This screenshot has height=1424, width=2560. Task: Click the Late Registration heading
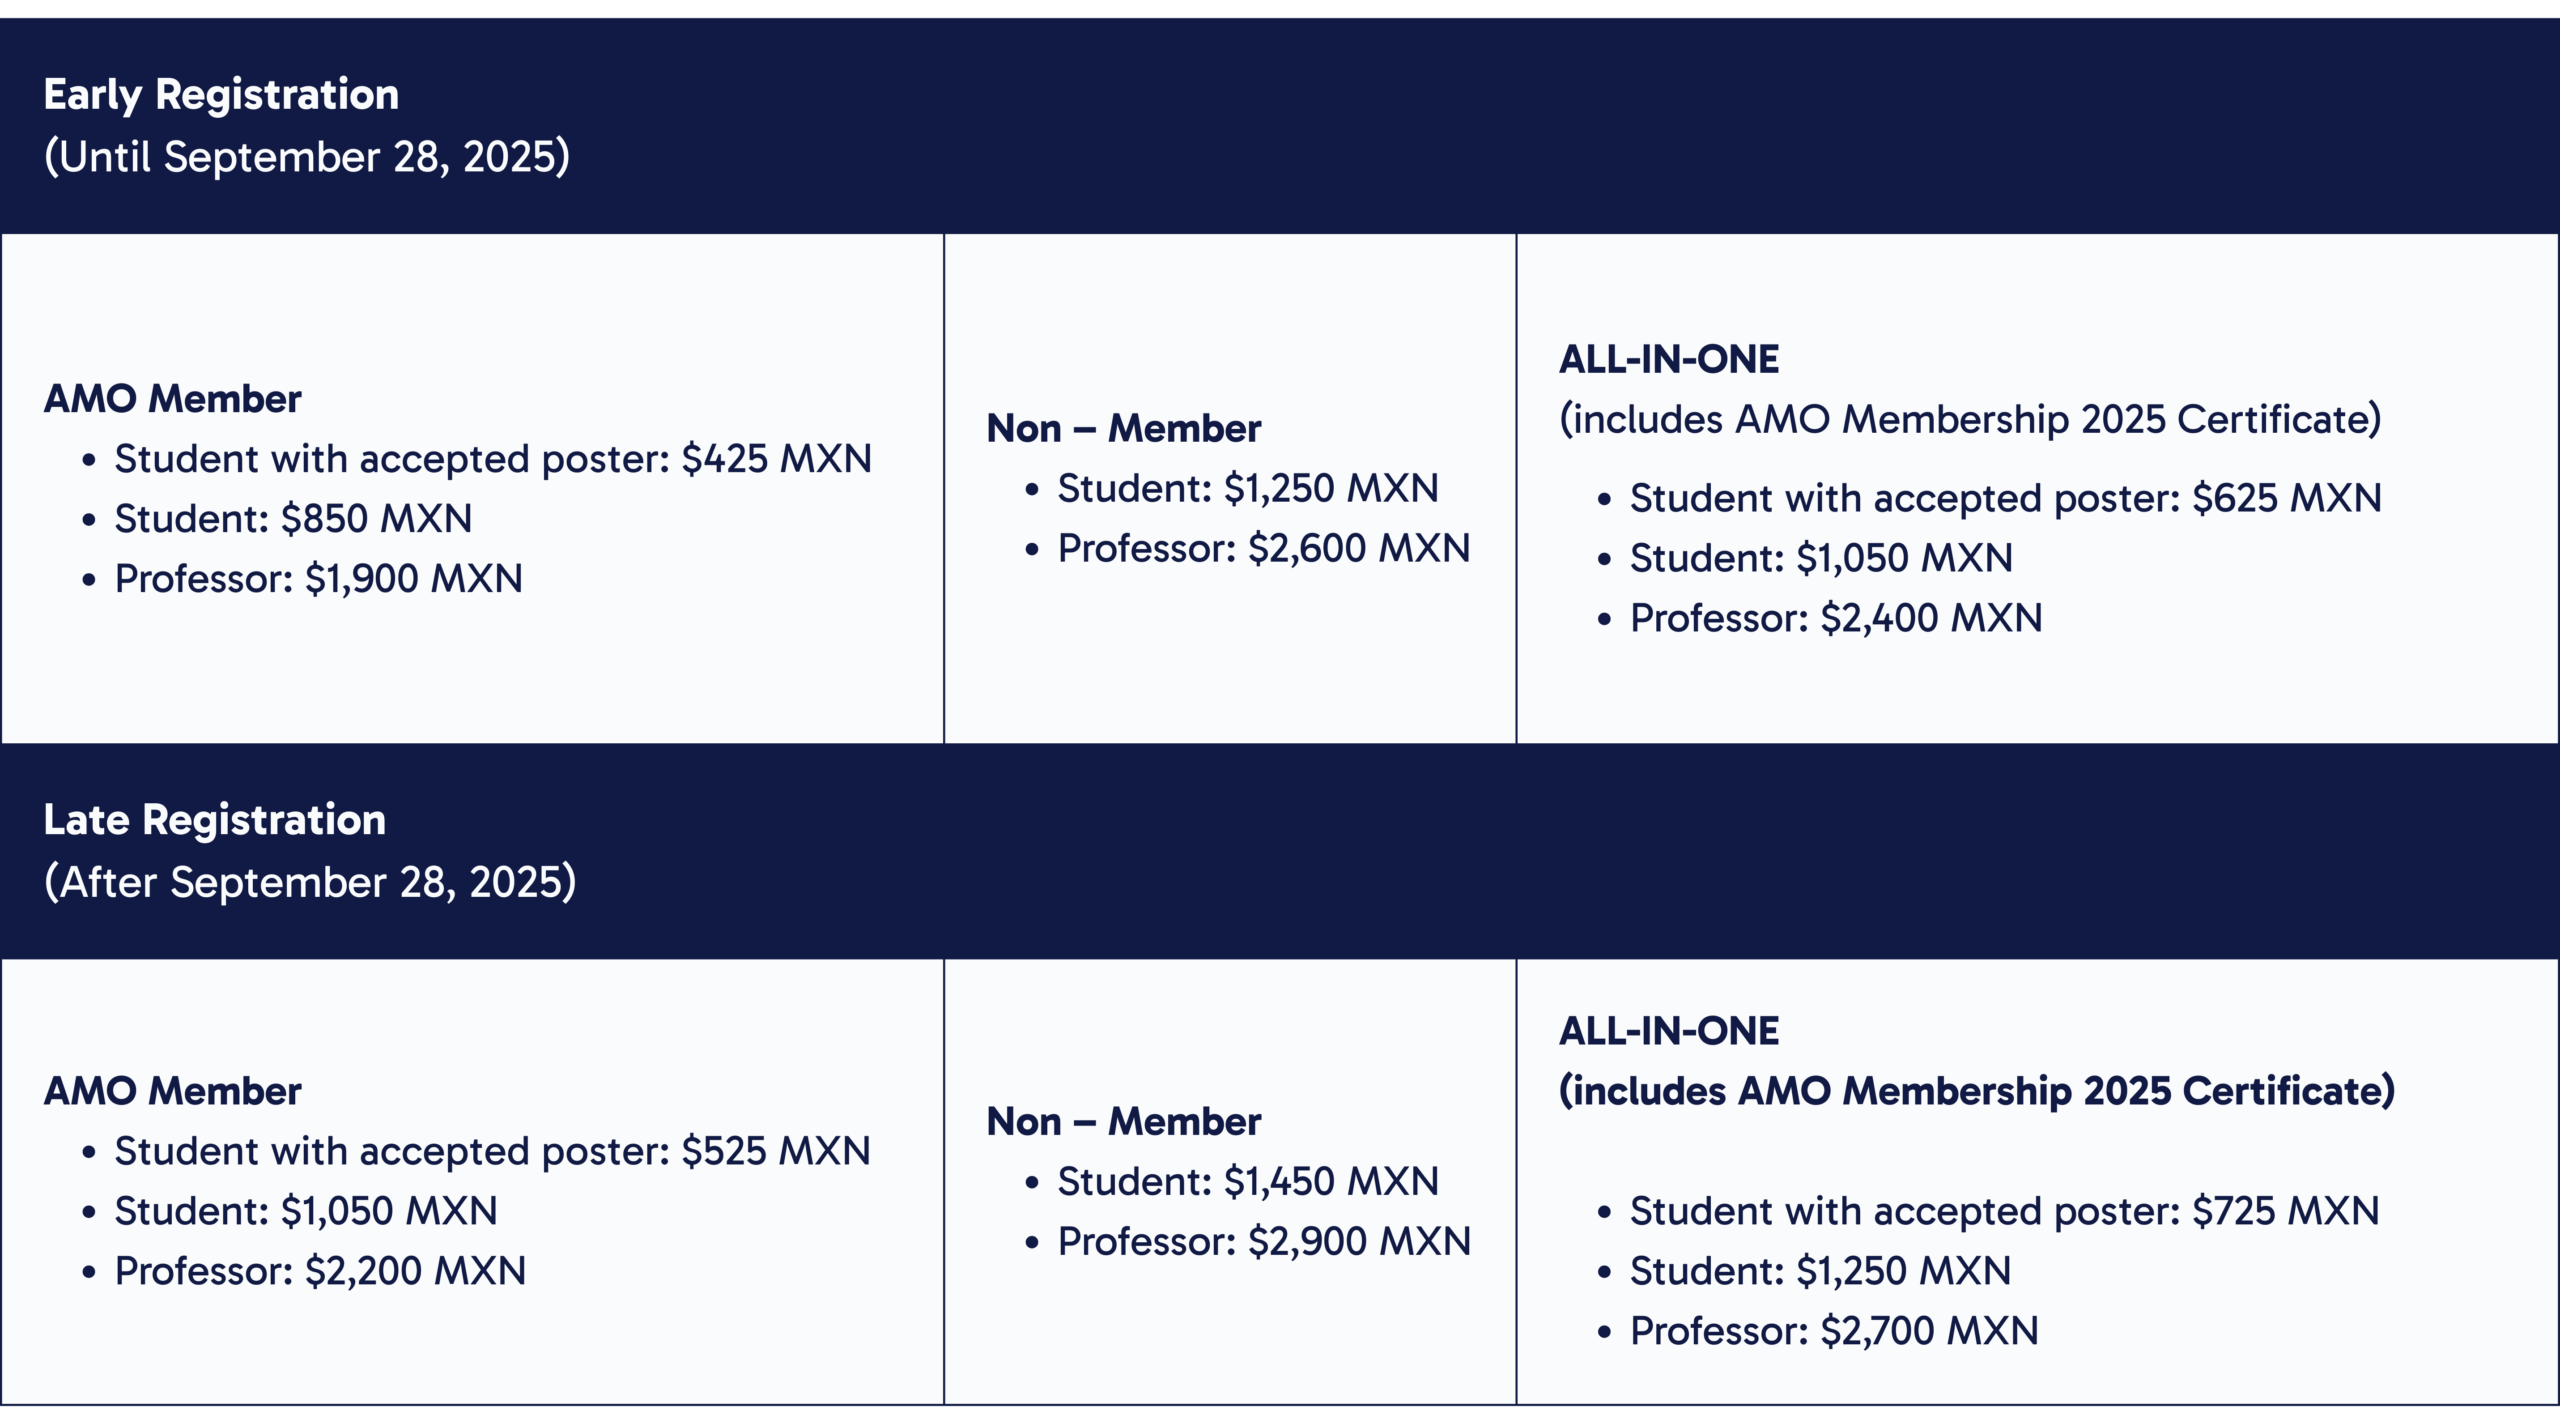click(x=214, y=820)
